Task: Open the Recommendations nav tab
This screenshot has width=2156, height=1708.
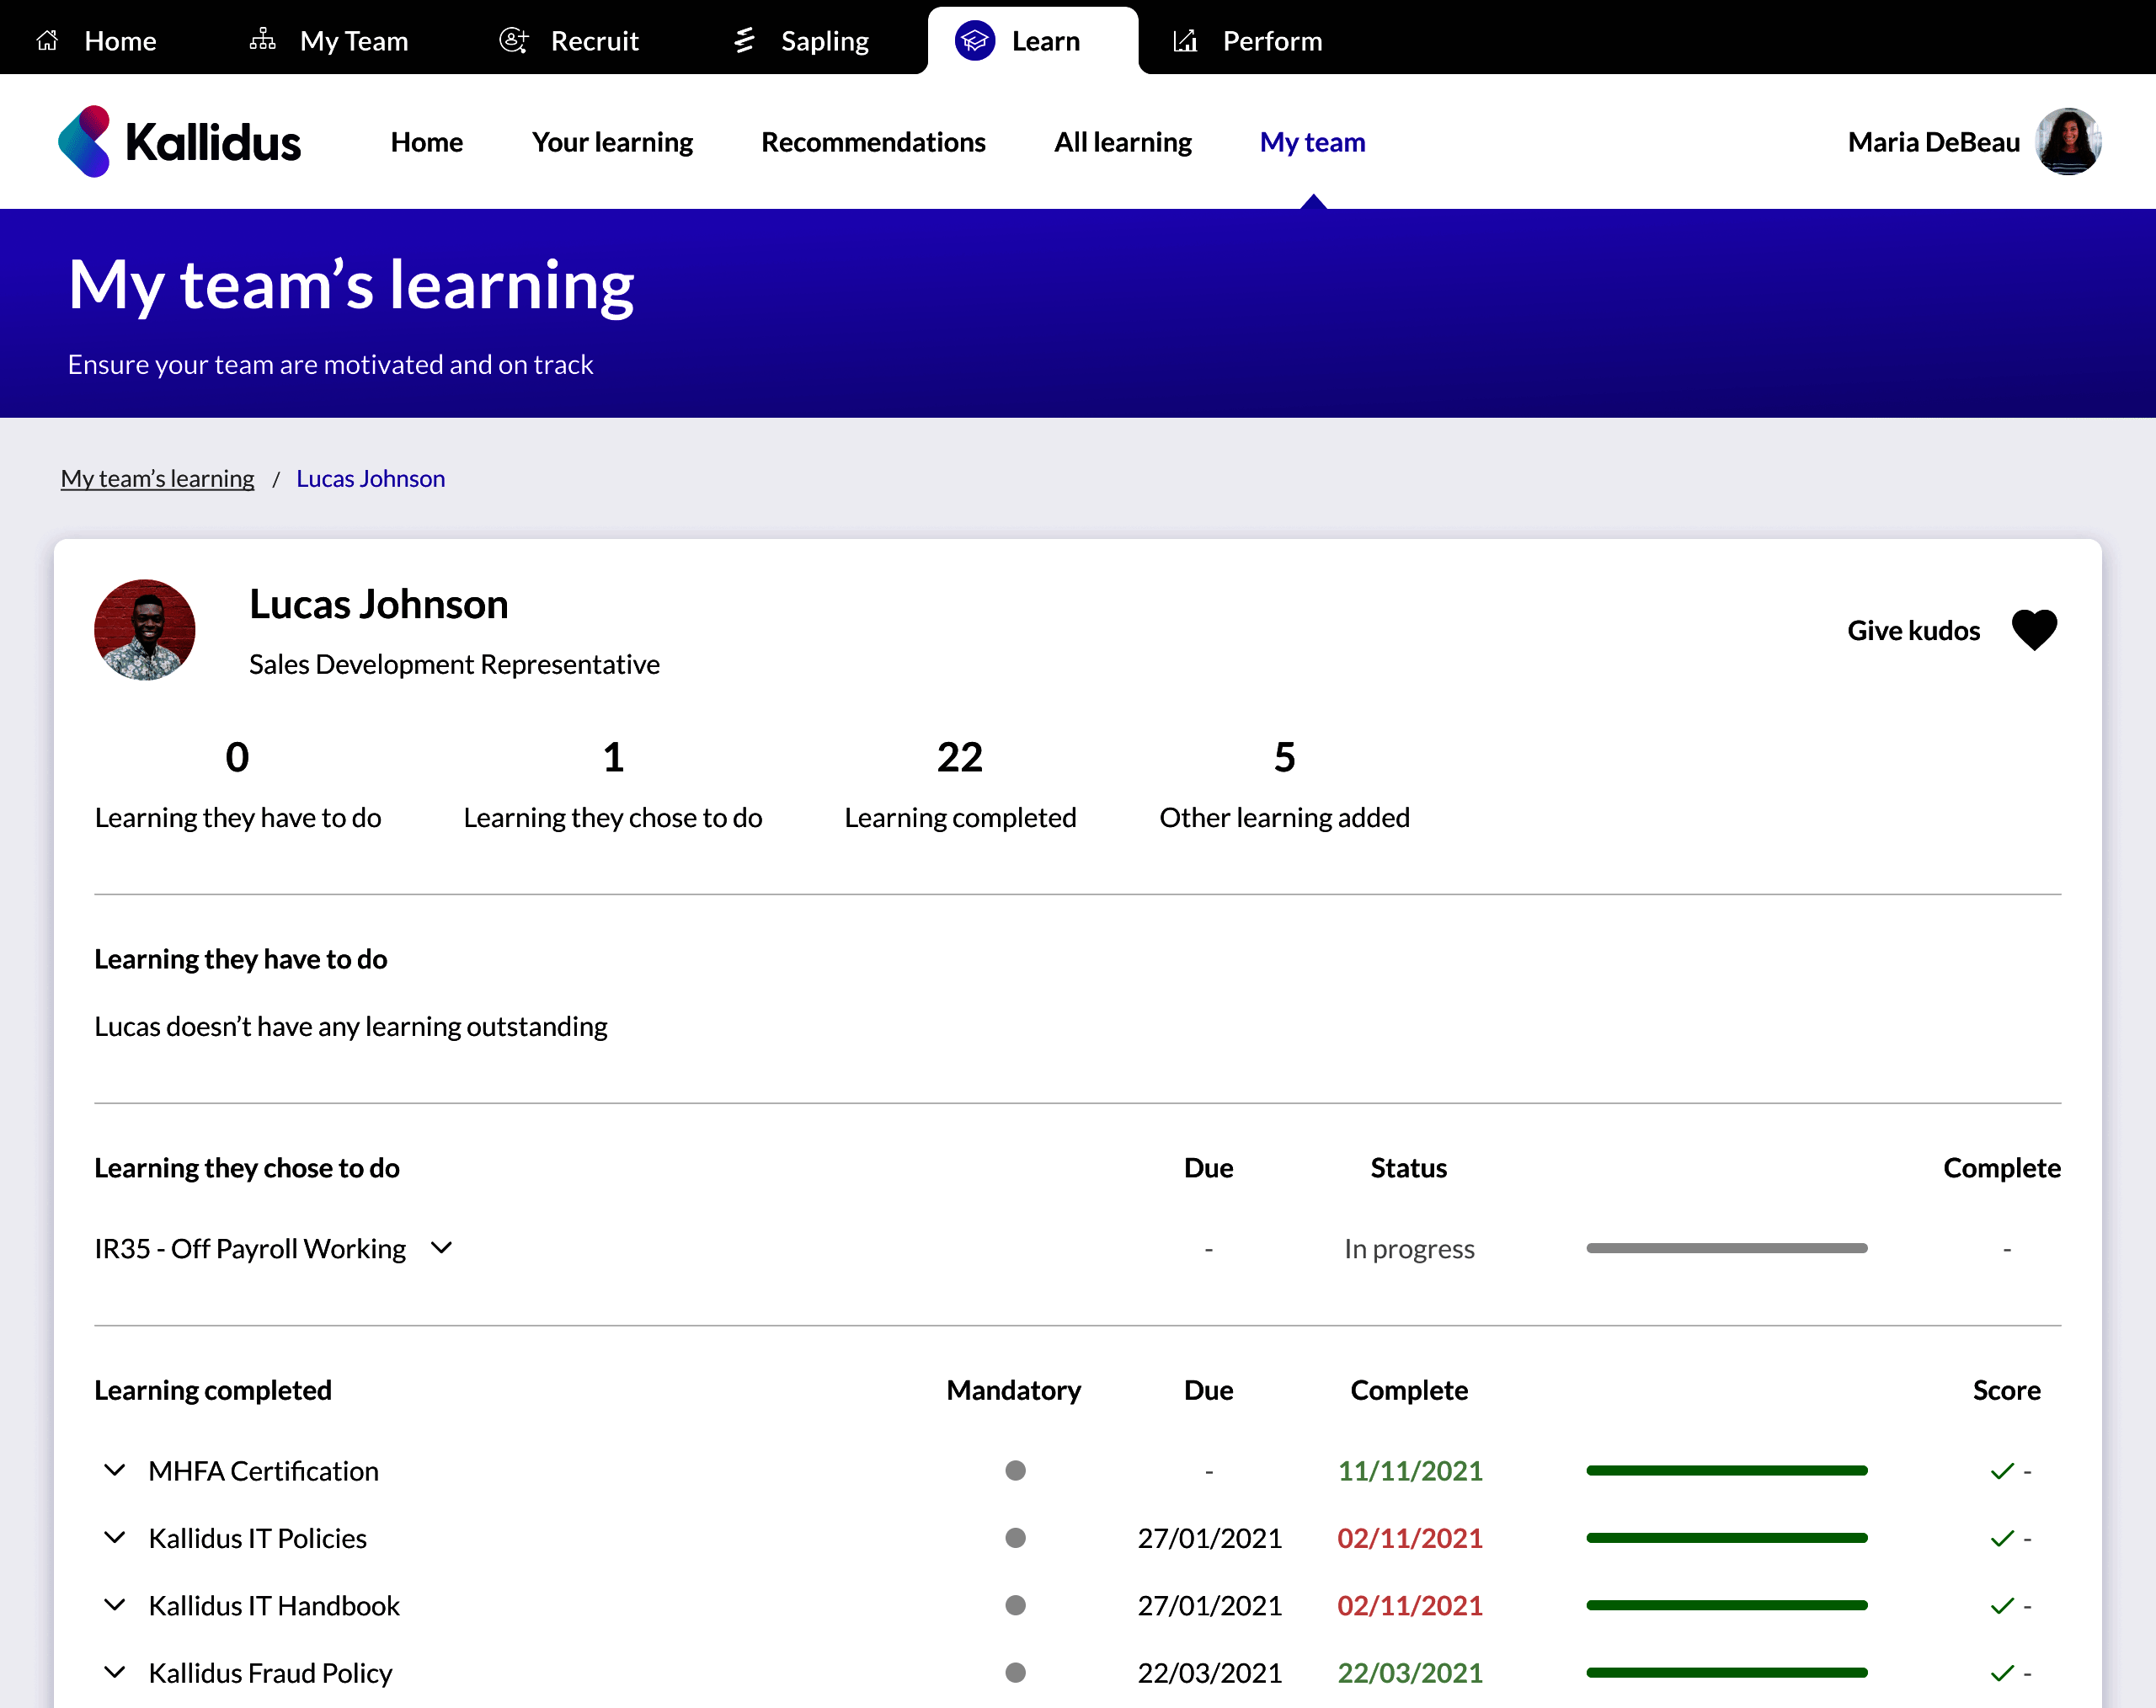Action: point(873,142)
